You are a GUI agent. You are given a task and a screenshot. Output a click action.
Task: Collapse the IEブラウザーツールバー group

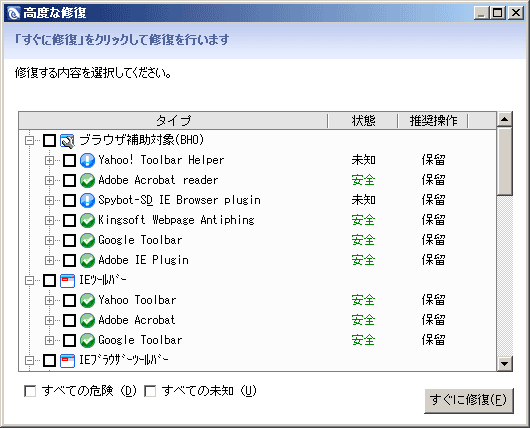[30, 360]
